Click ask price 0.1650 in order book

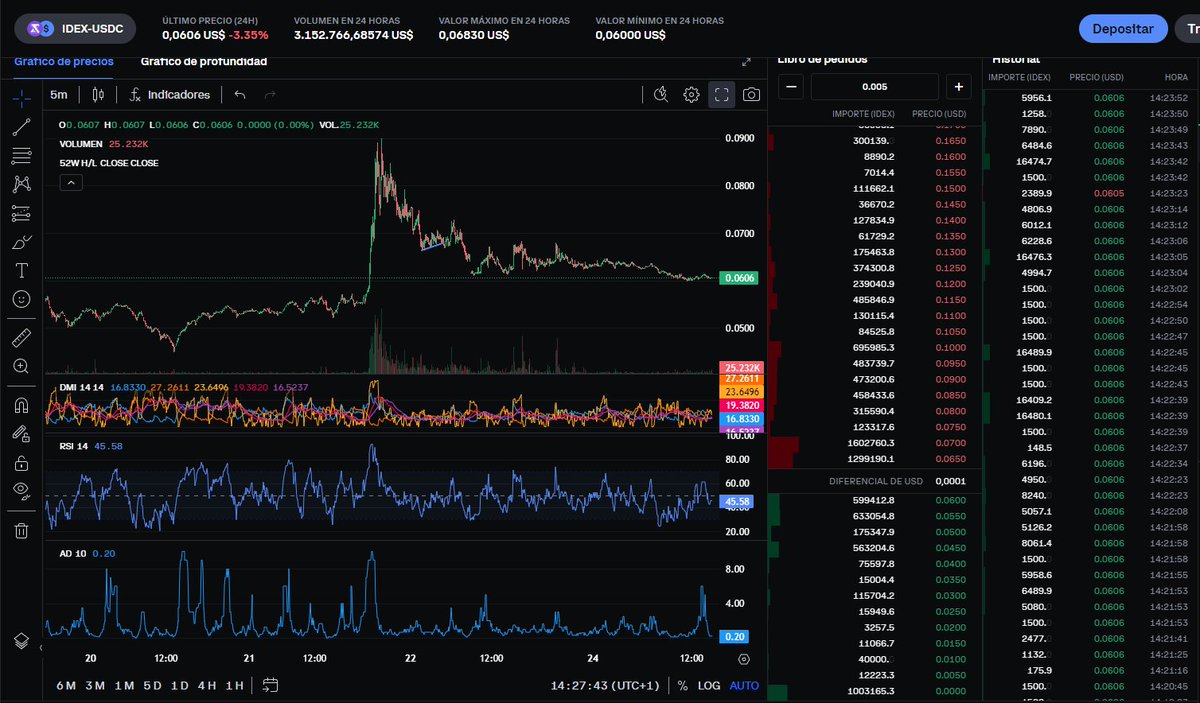pyautogui.click(x=950, y=141)
